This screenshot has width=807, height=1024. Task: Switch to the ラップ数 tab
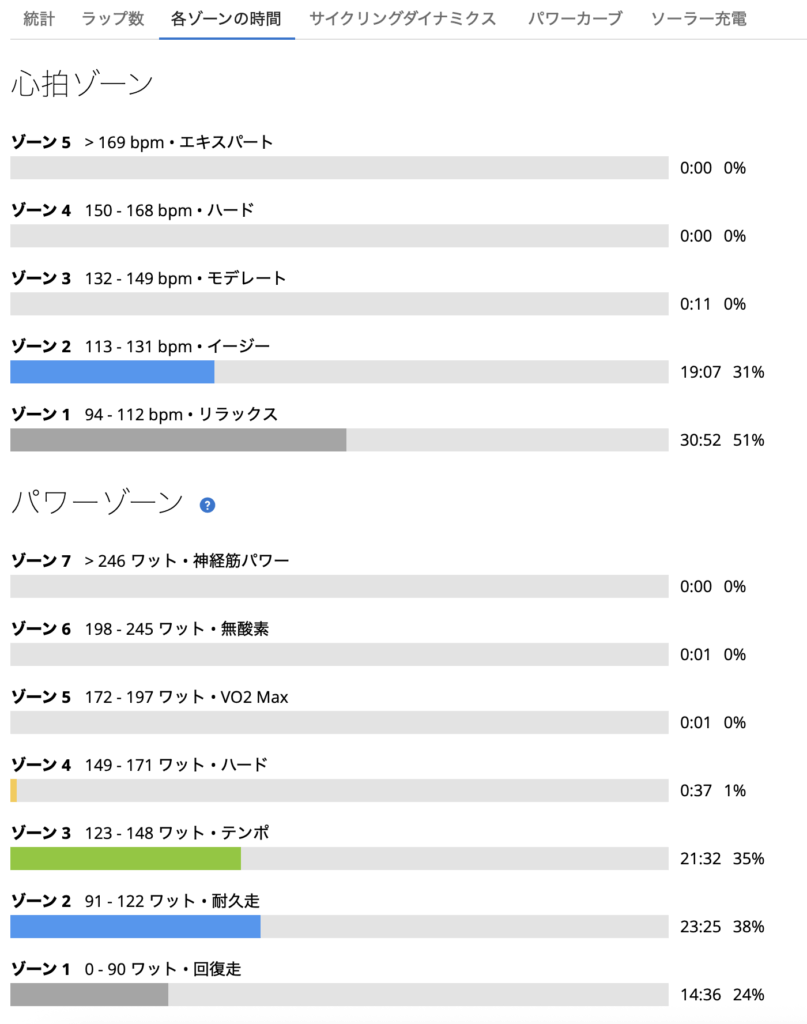point(113,19)
